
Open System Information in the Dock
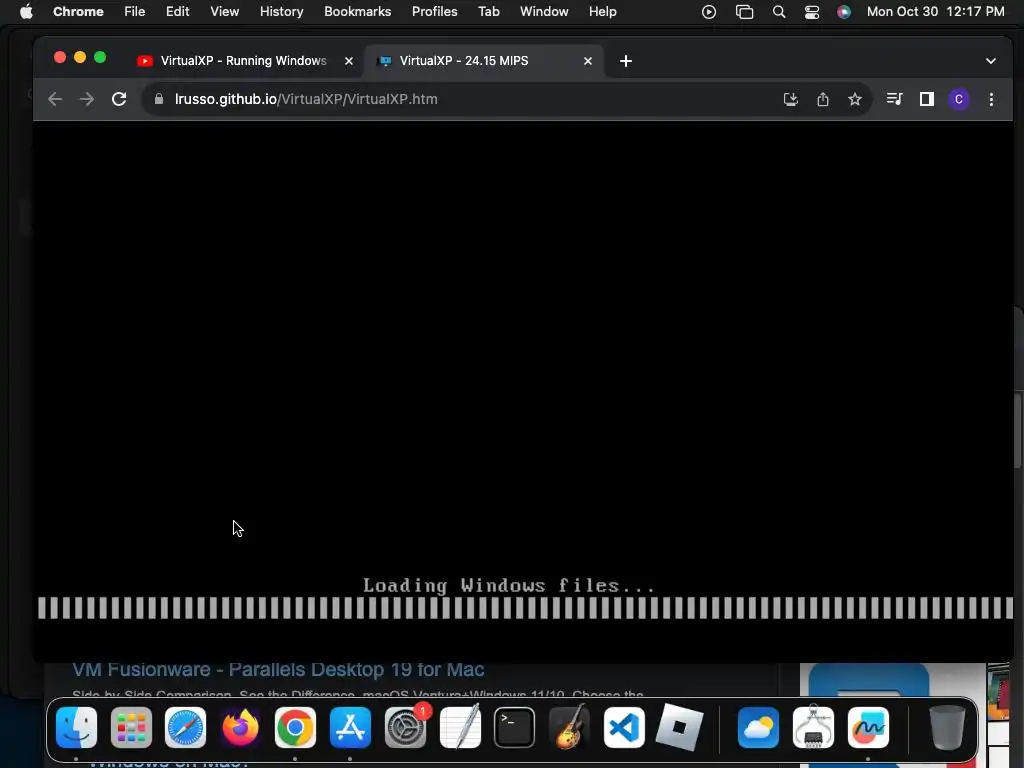coord(813,727)
